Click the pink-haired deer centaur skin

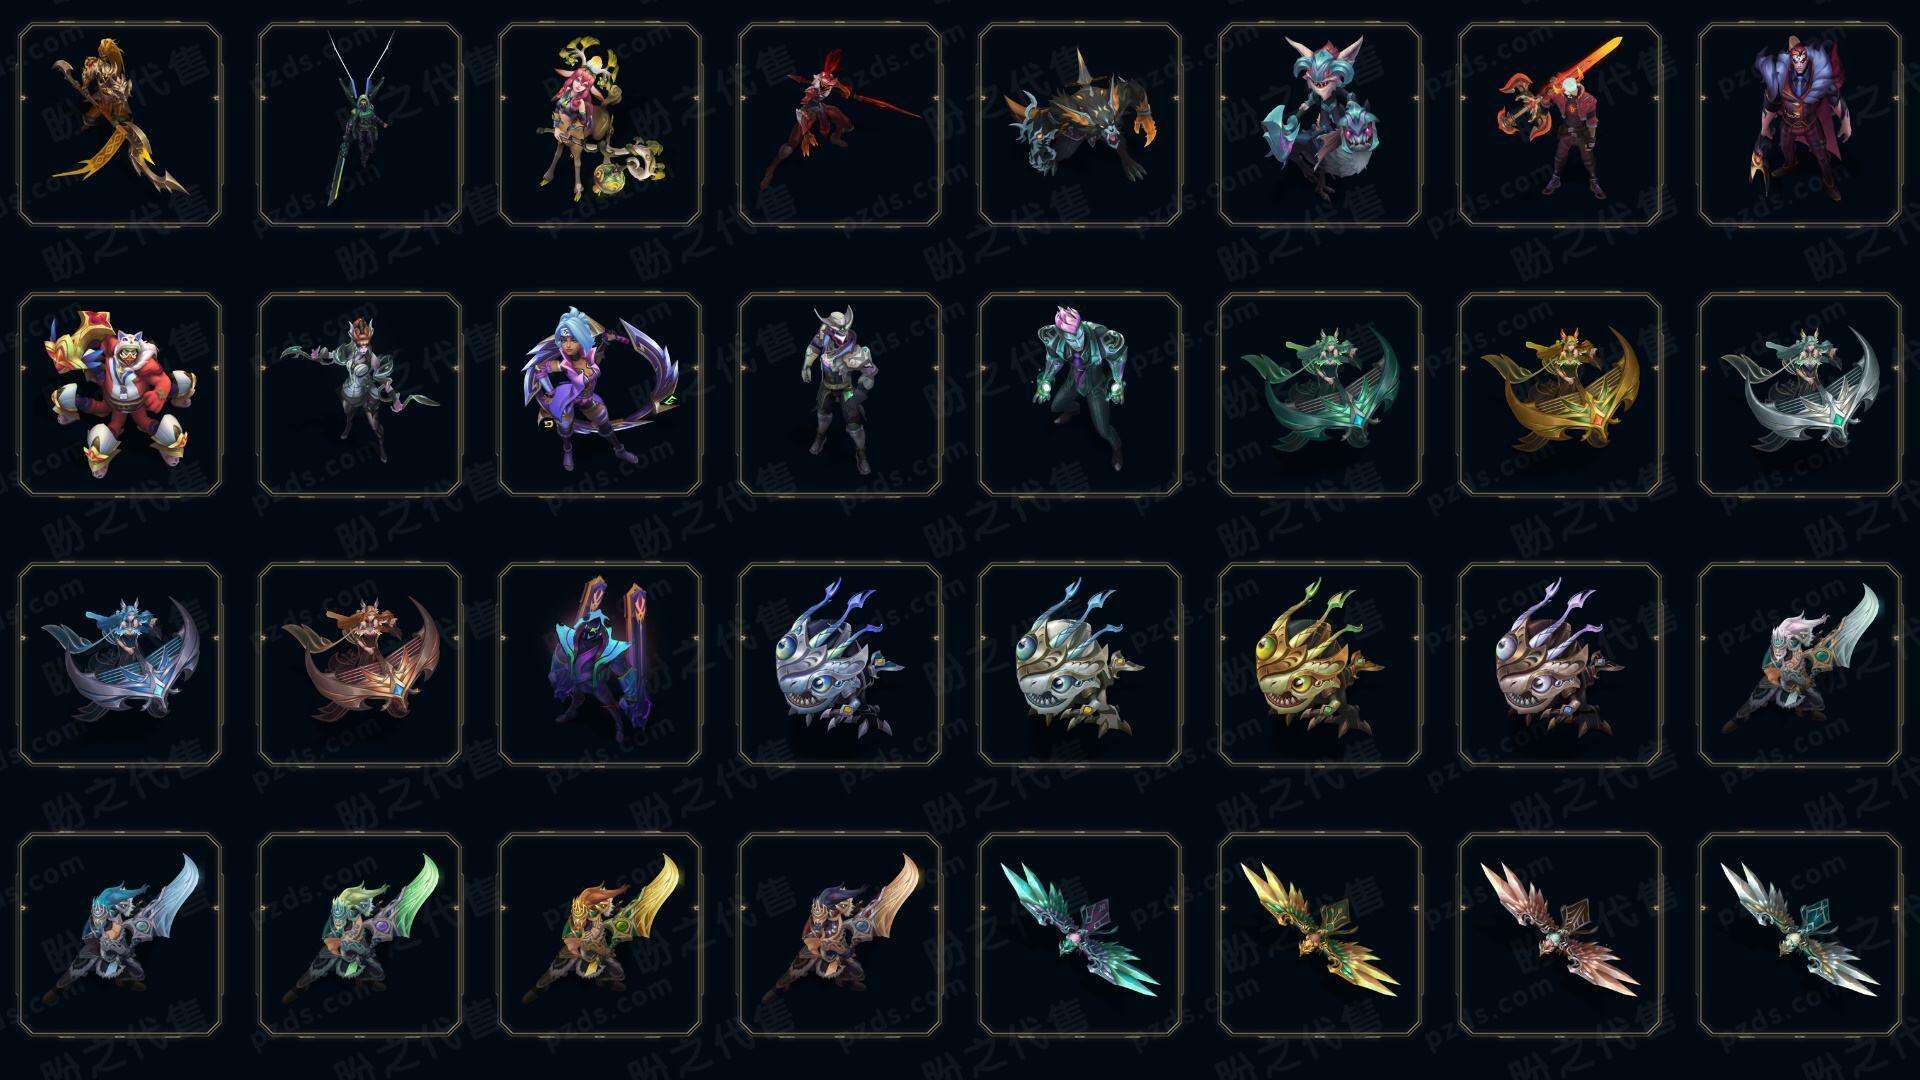click(x=600, y=125)
